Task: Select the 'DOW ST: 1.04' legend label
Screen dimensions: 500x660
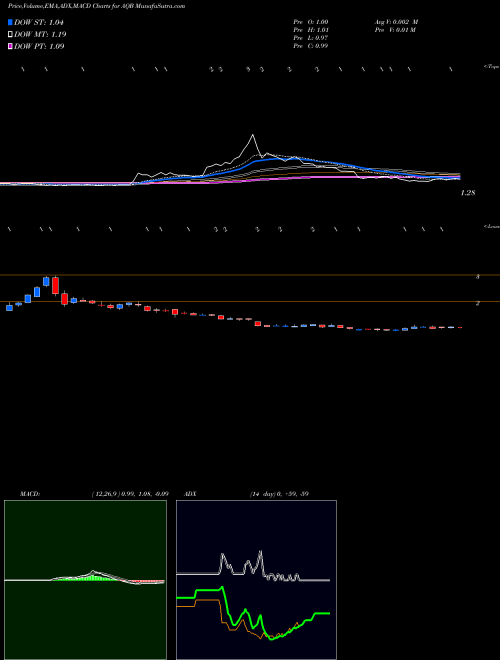Action: click(x=39, y=22)
